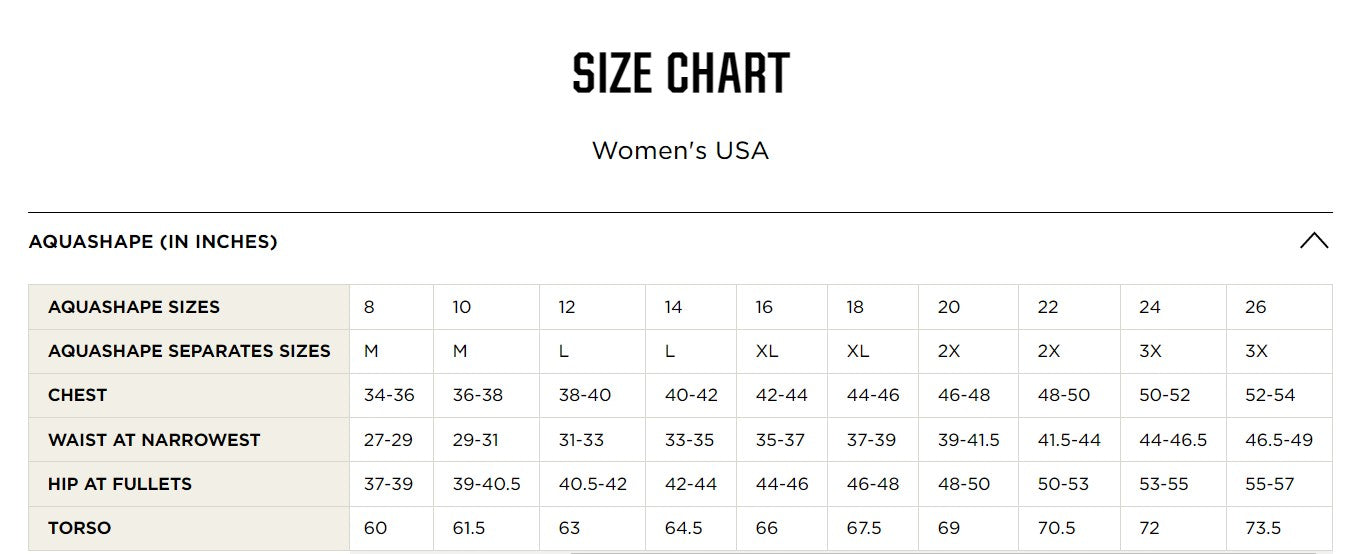Select the CHEST row label
This screenshot has width=1362, height=554.
click(x=77, y=395)
